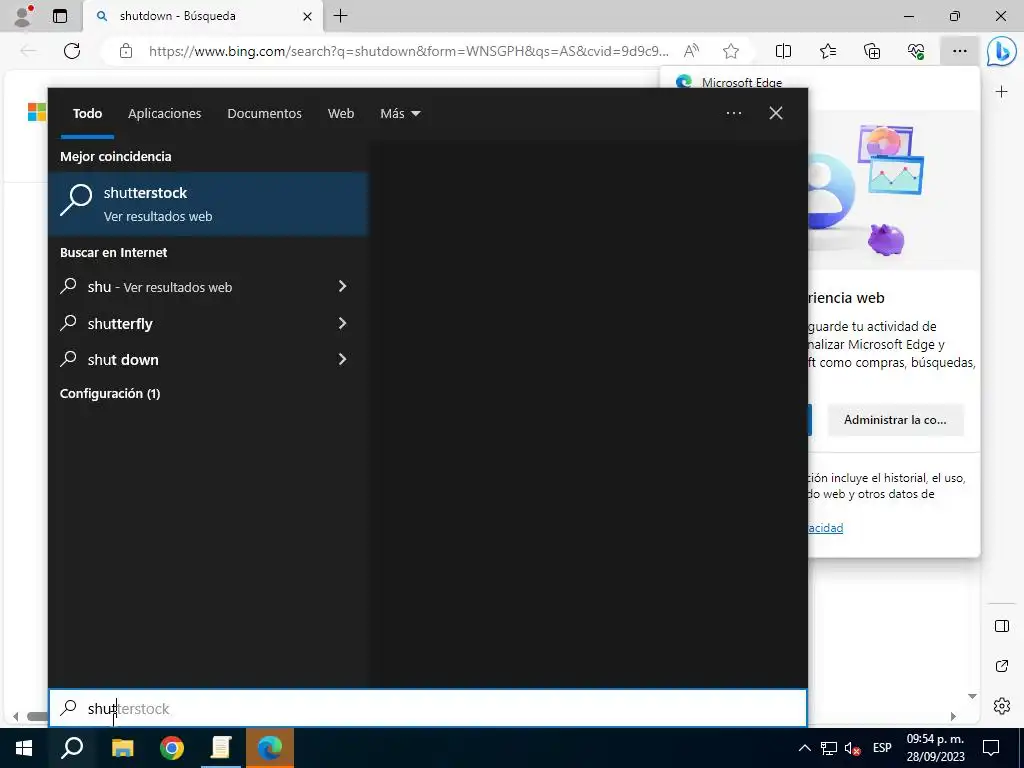Image resolution: width=1024 pixels, height=768 pixels.
Task: Select the Todo search tab
Action: coord(88,114)
